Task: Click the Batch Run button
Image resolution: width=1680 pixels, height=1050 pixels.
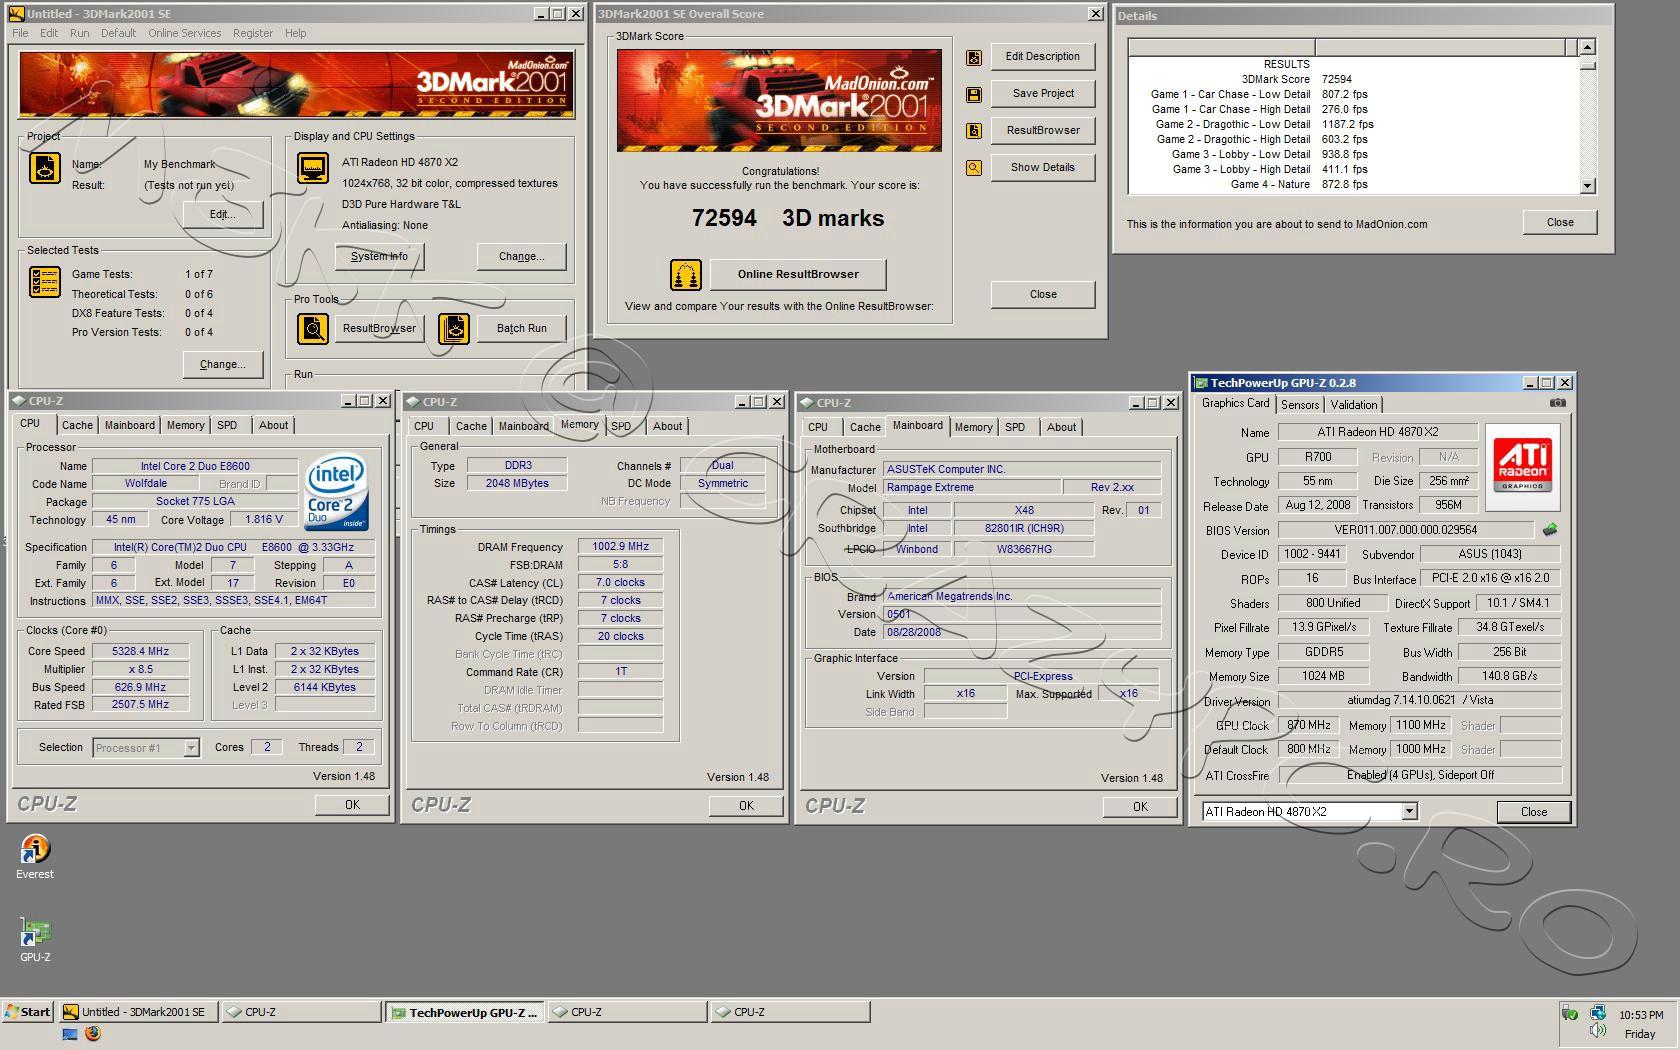Action: point(522,328)
